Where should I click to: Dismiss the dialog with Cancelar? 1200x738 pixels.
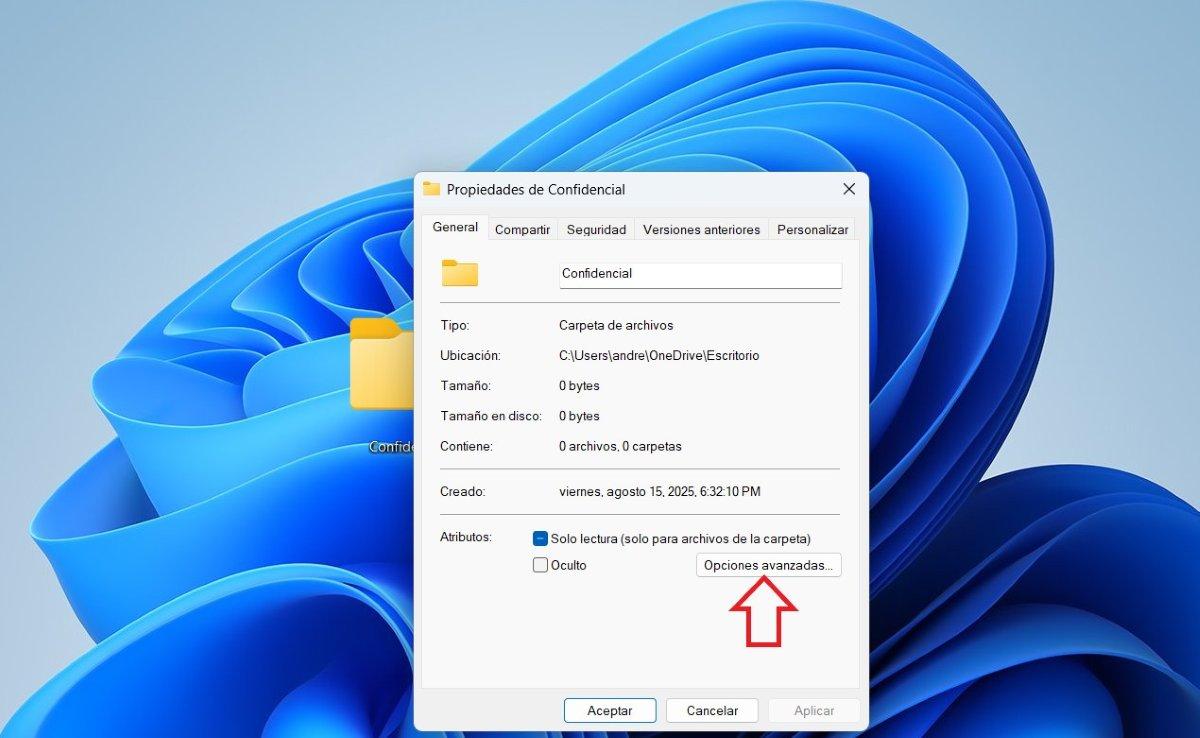click(x=712, y=710)
